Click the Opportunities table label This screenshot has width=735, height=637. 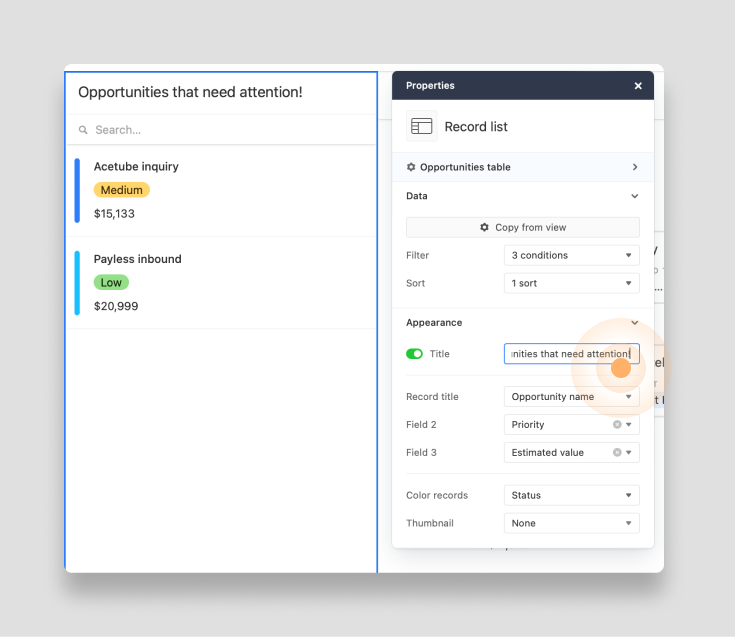coord(465,167)
